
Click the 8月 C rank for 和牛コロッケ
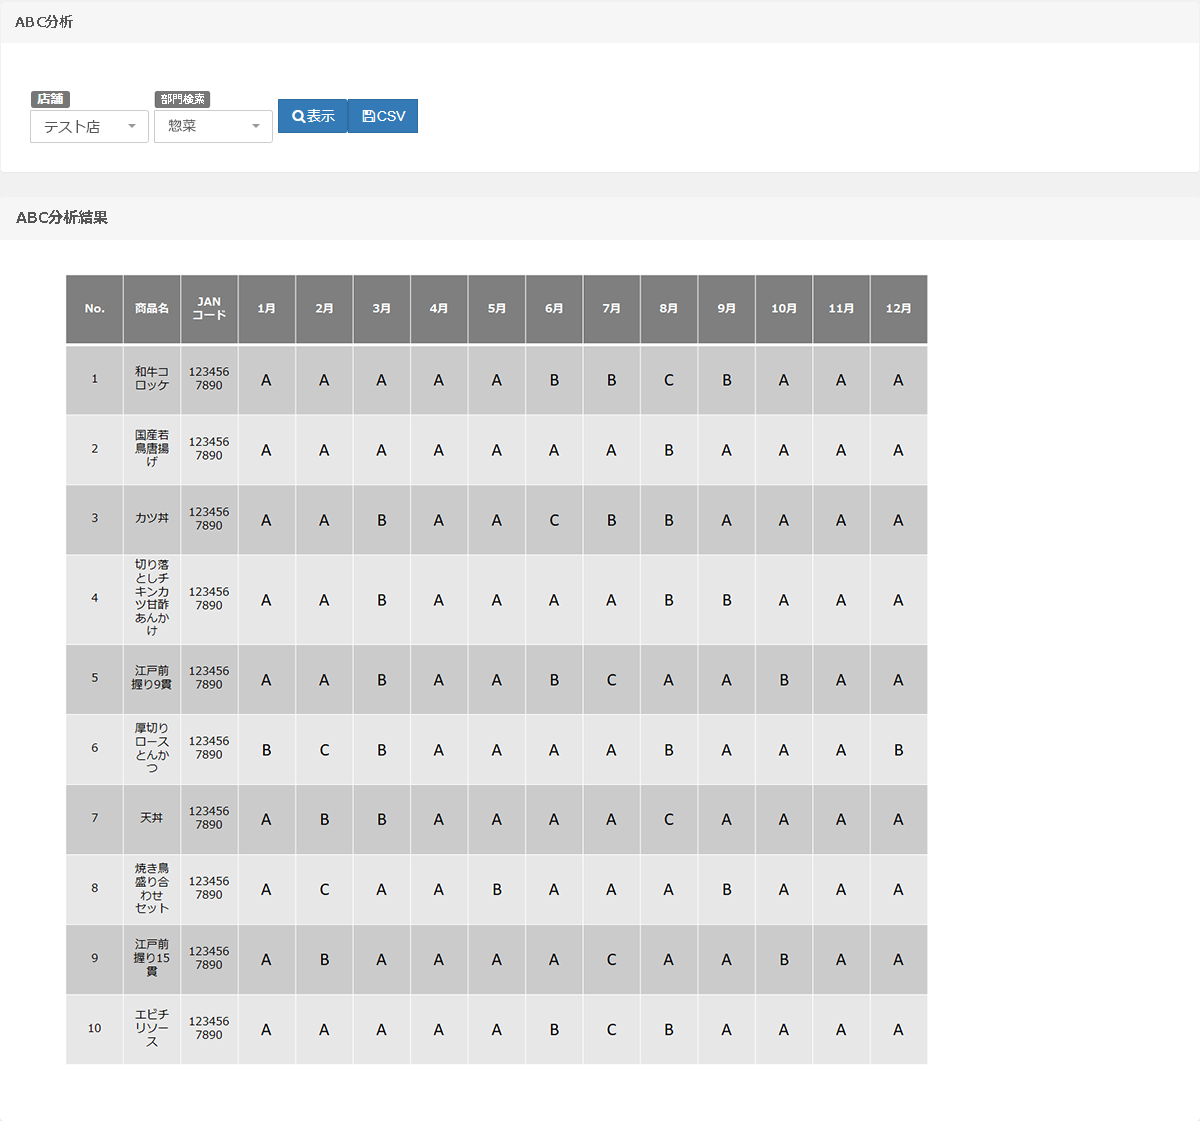(669, 380)
